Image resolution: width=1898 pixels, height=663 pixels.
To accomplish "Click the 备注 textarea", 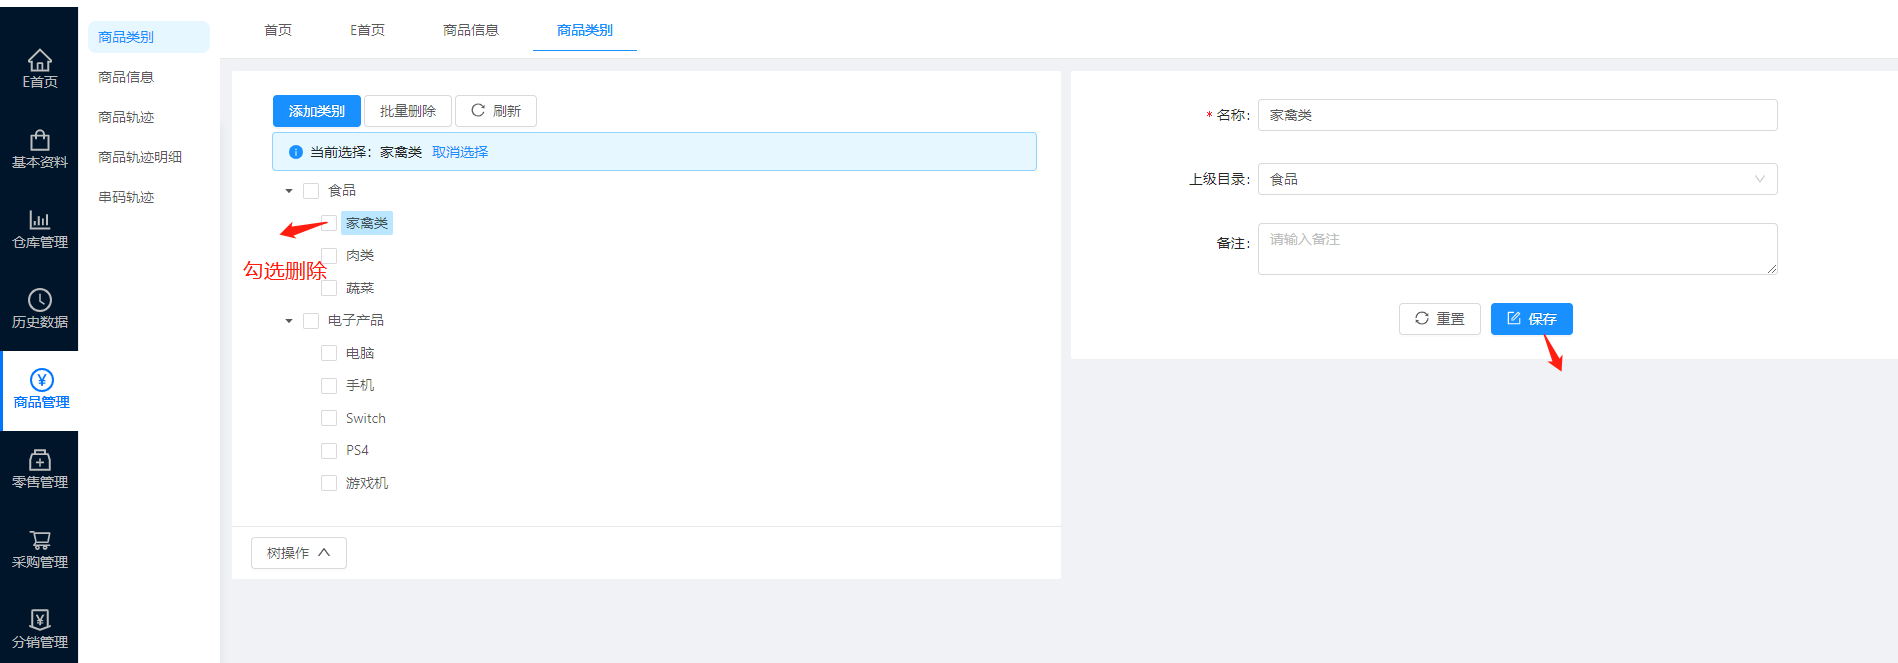I will 1517,249.
